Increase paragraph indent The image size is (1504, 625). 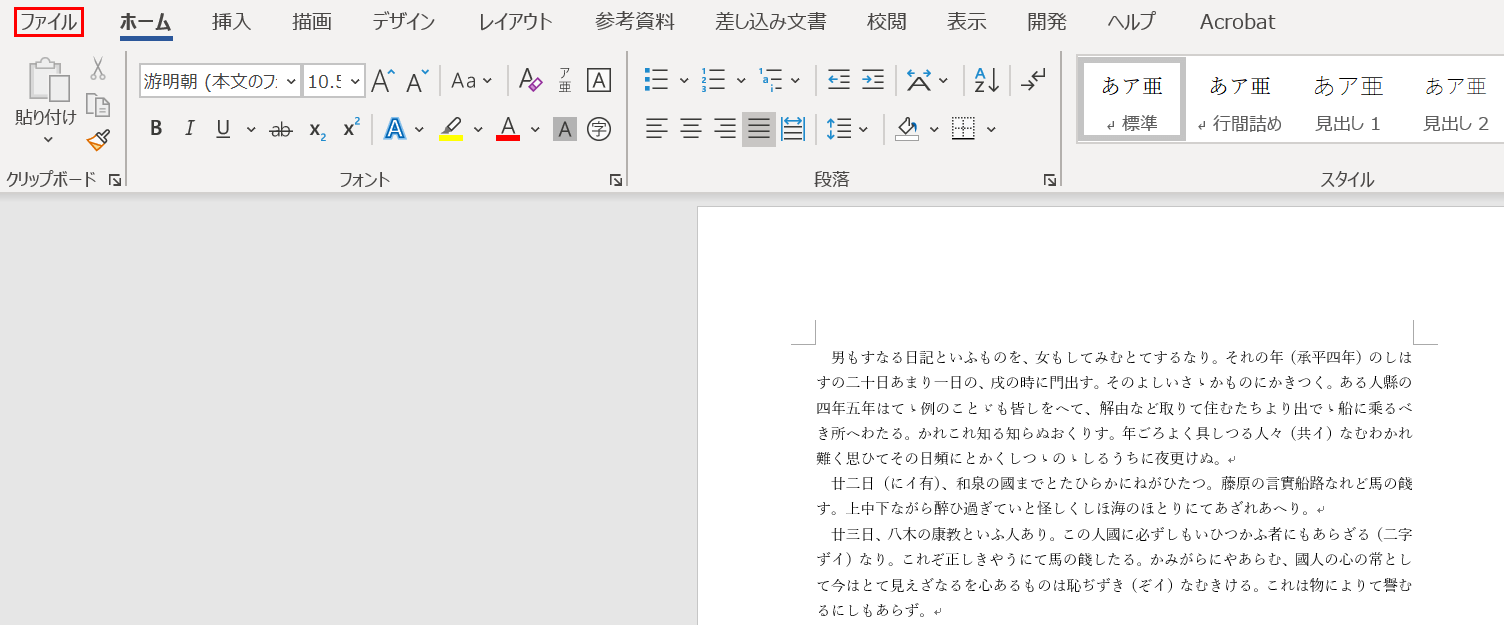click(873, 80)
